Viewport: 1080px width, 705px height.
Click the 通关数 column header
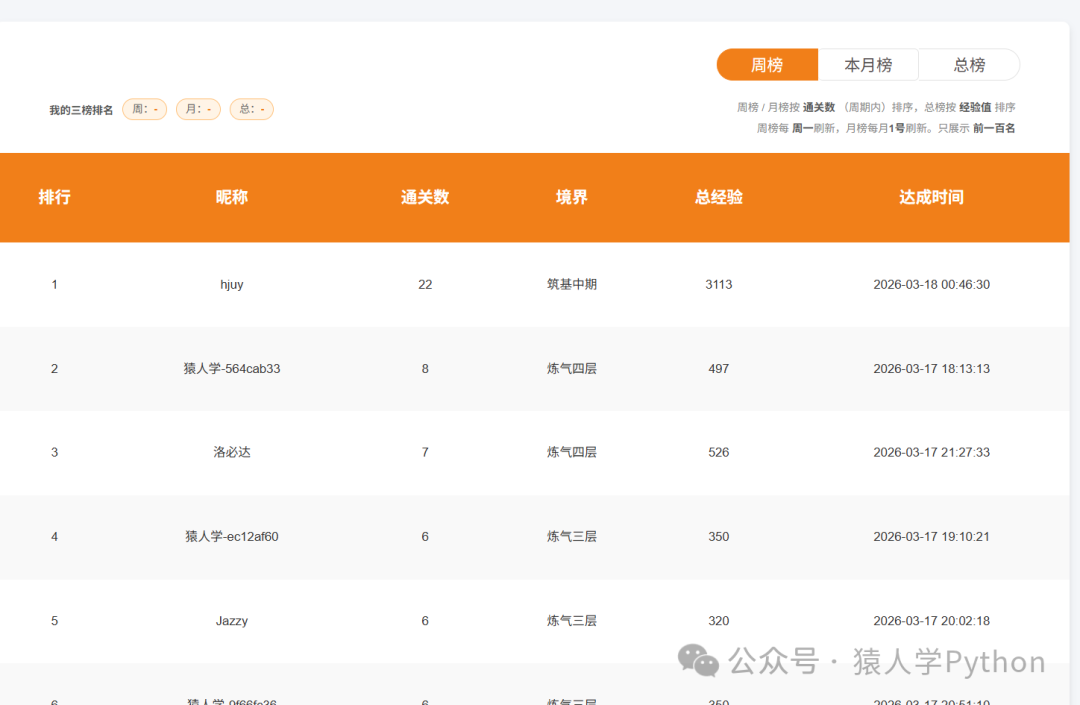pos(425,198)
